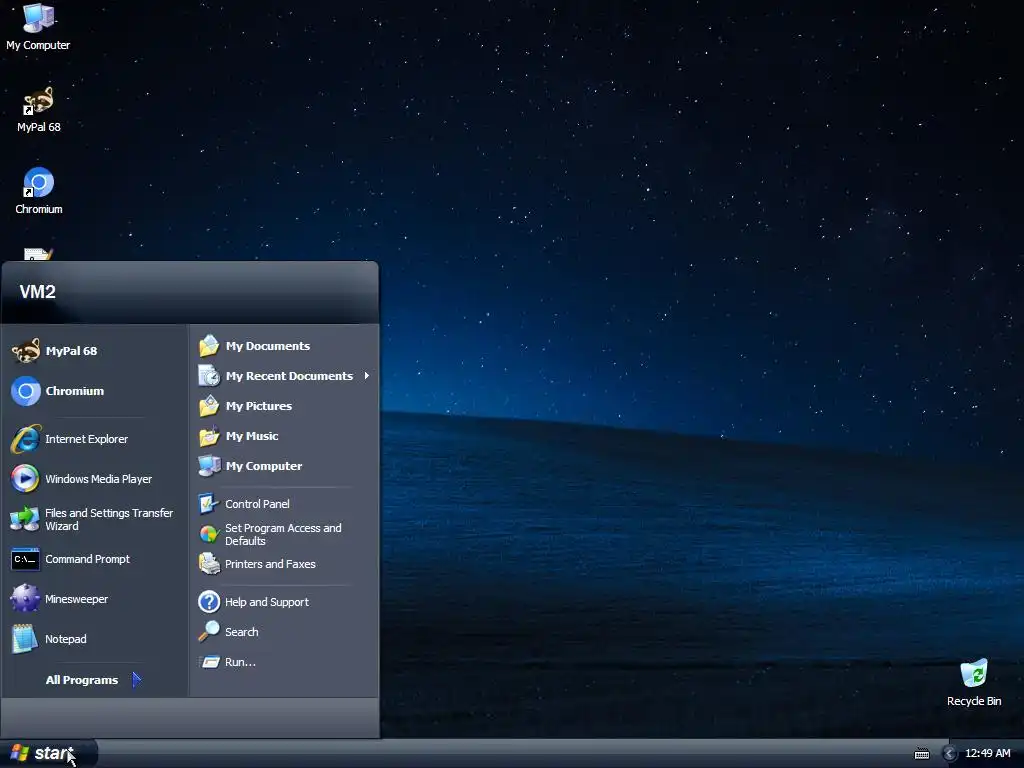Click the on-screen keyboard tray icon
This screenshot has height=768, width=1024.
coord(921,754)
